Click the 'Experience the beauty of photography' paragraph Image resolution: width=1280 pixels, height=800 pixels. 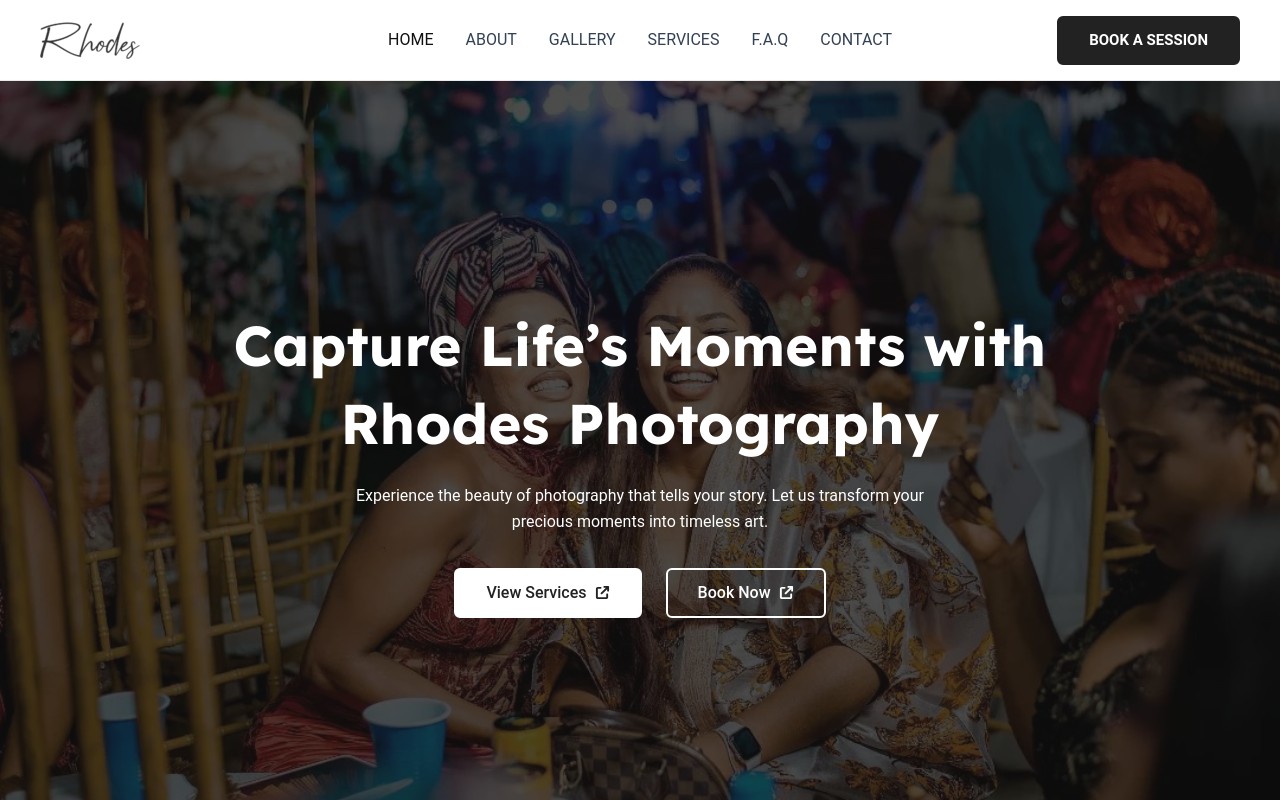640,508
